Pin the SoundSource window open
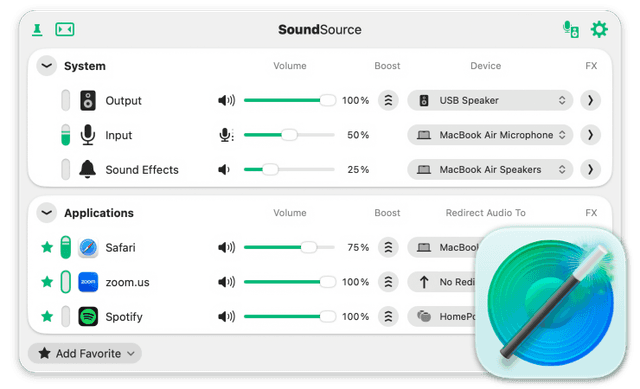The width and height of the screenshot is (640, 389). click(x=37, y=30)
